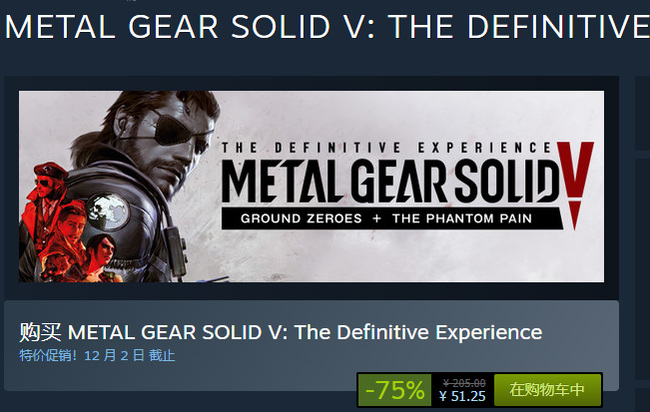The height and width of the screenshot is (412, 650).
Task: Click THE DEFINITIVE EXPERIENCE banner tagline
Action: point(384,147)
